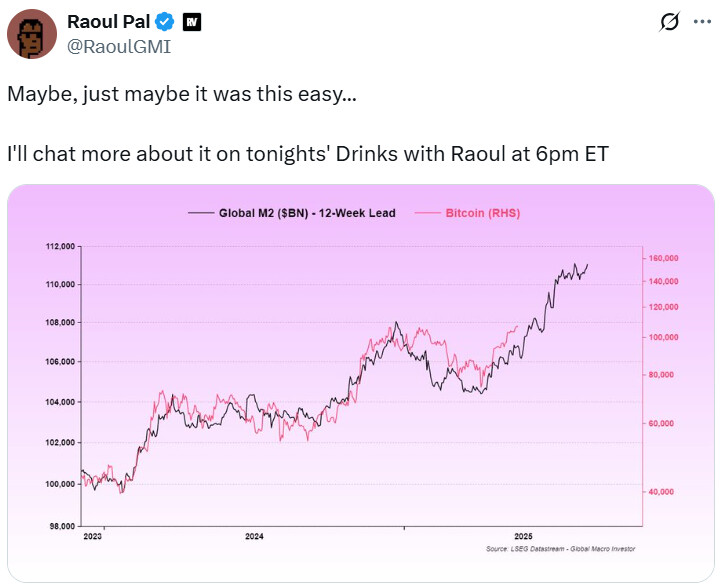Open the three-dot more options menu
This screenshot has width=727, height=588.
pyautogui.click(x=702, y=22)
